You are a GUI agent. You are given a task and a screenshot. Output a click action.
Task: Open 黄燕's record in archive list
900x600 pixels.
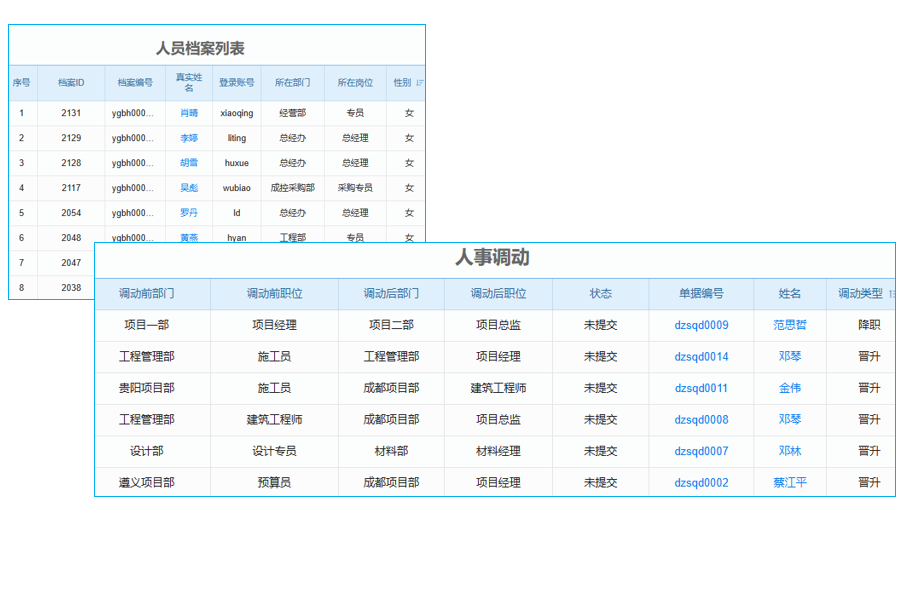click(188, 238)
